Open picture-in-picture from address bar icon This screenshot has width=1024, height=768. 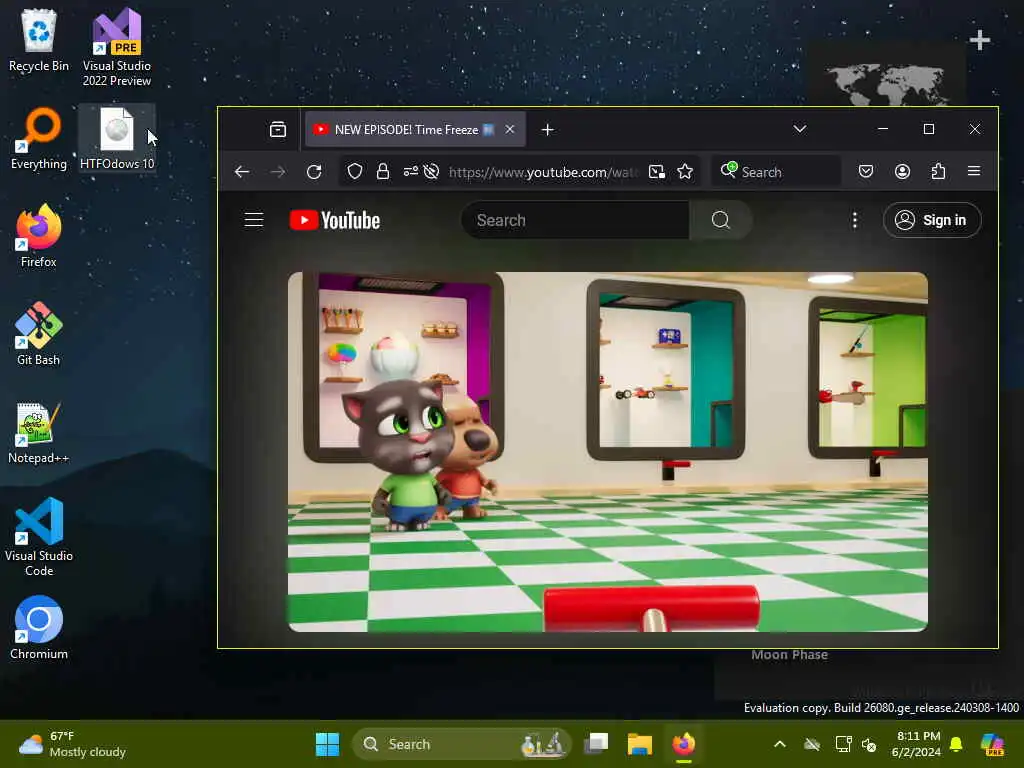[656, 172]
